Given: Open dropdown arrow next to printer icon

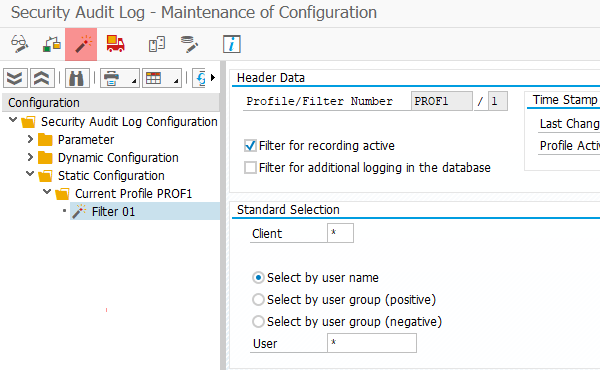Looking at the screenshot, I should click(134, 81).
